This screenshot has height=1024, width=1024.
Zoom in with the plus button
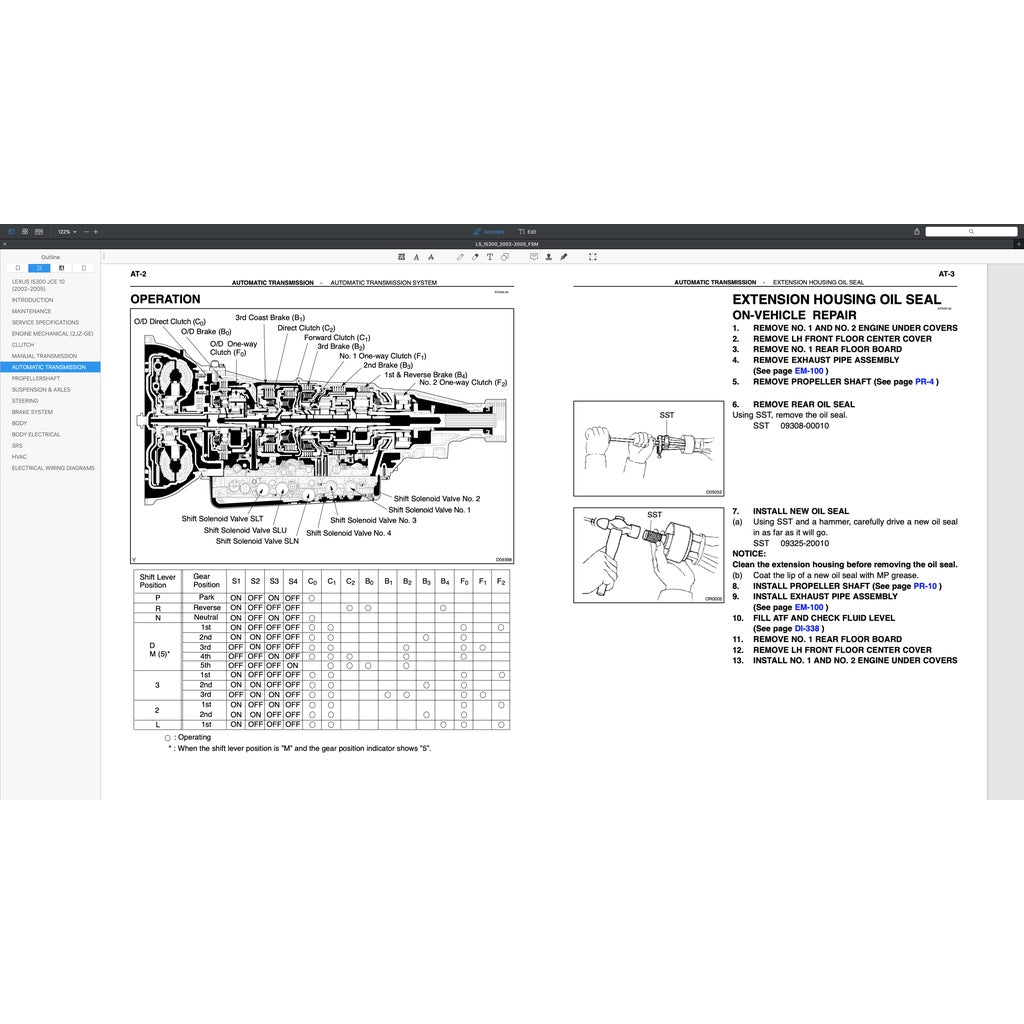96,231
